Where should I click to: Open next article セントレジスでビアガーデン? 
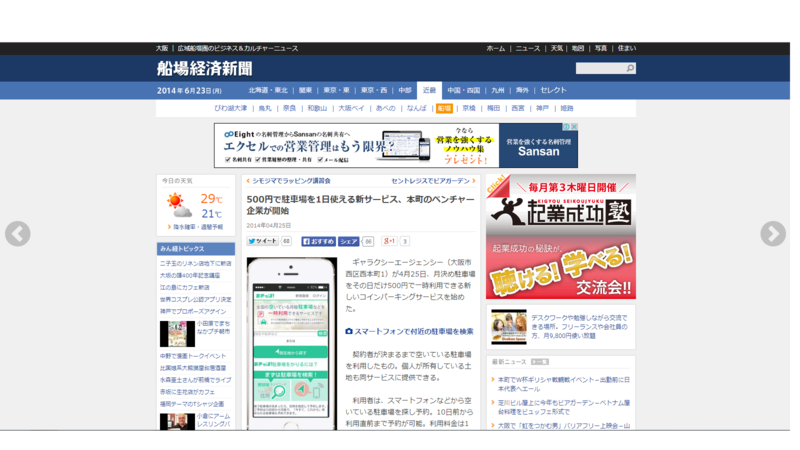click(433, 181)
